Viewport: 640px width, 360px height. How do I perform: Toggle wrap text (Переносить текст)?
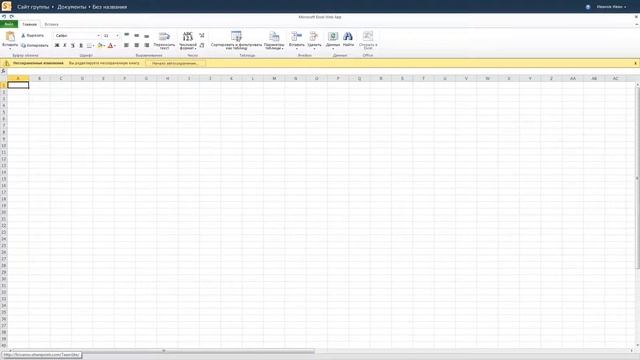tap(164, 40)
